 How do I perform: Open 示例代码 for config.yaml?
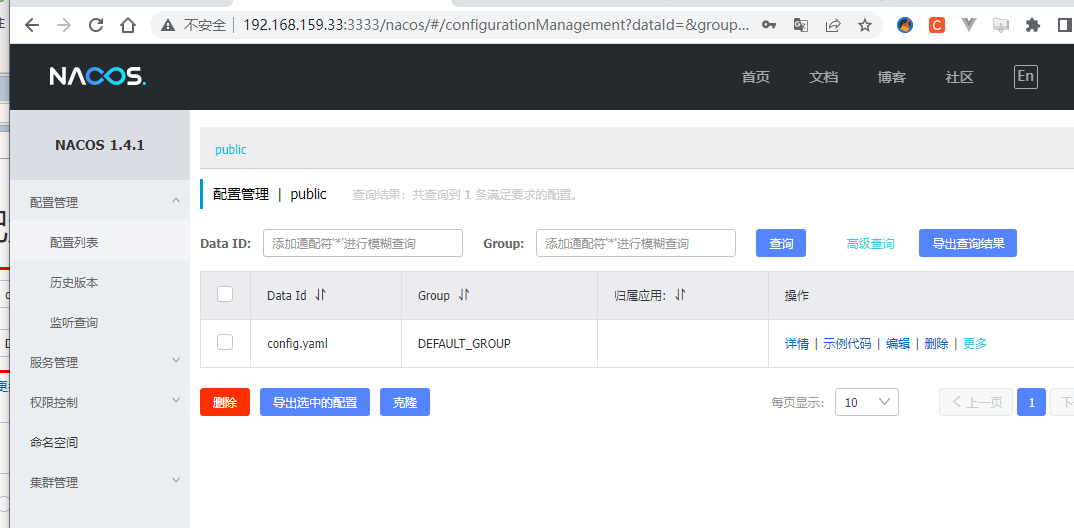(847, 344)
